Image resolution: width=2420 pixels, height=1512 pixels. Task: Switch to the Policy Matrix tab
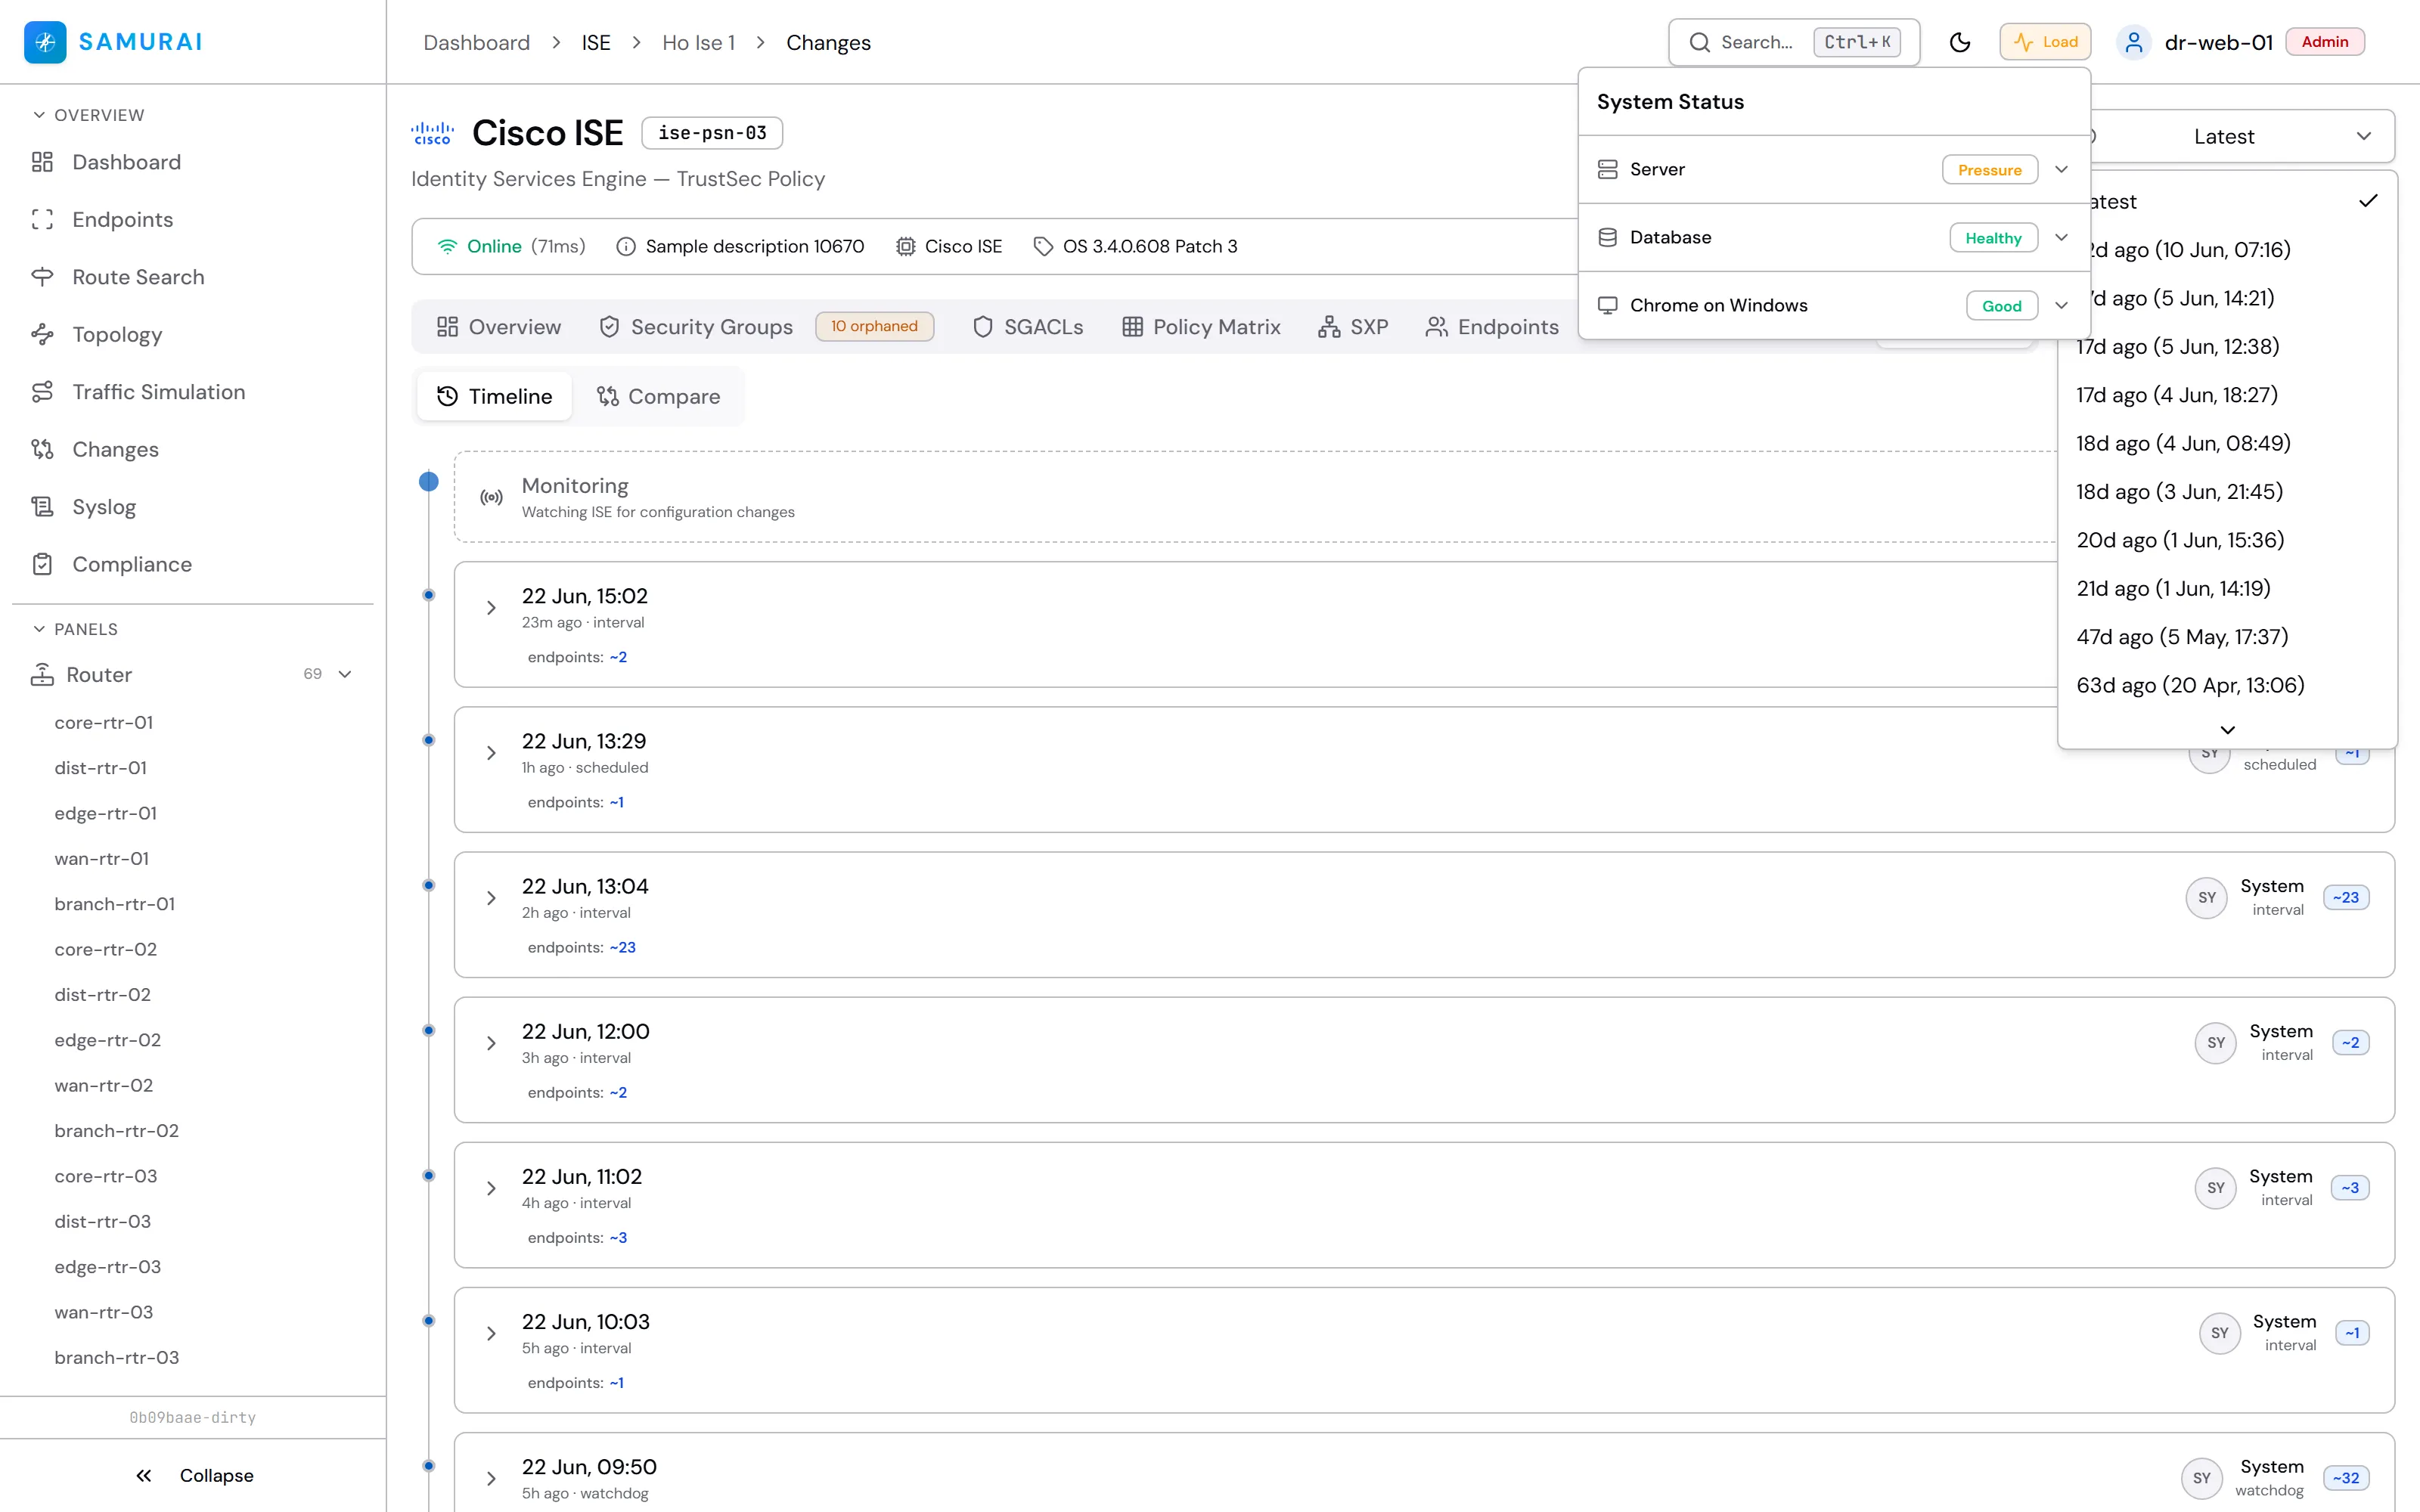click(x=1201, y=327)
